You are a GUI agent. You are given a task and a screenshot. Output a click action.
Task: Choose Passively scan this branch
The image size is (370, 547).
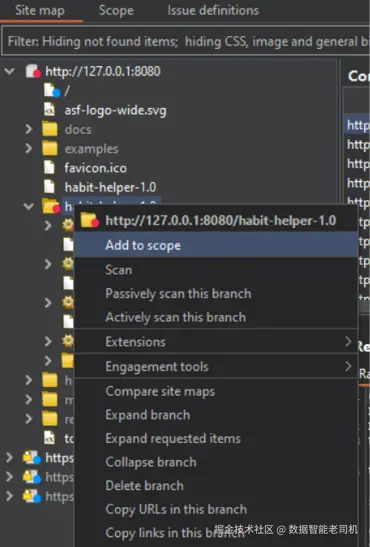(x=216, y=294)
